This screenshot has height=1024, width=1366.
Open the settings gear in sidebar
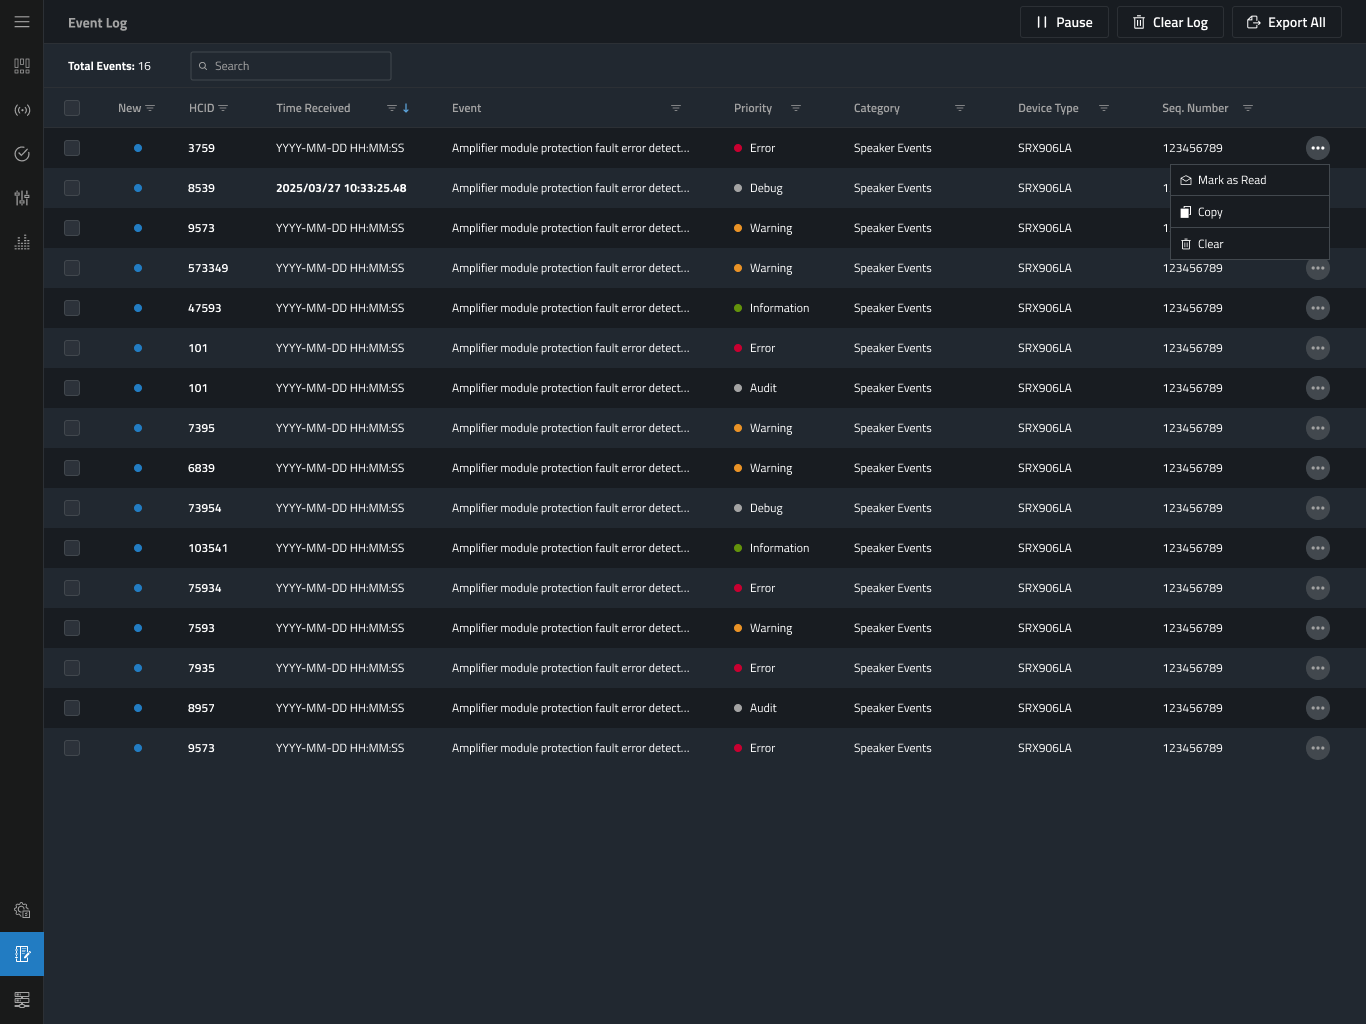point(22,910)
